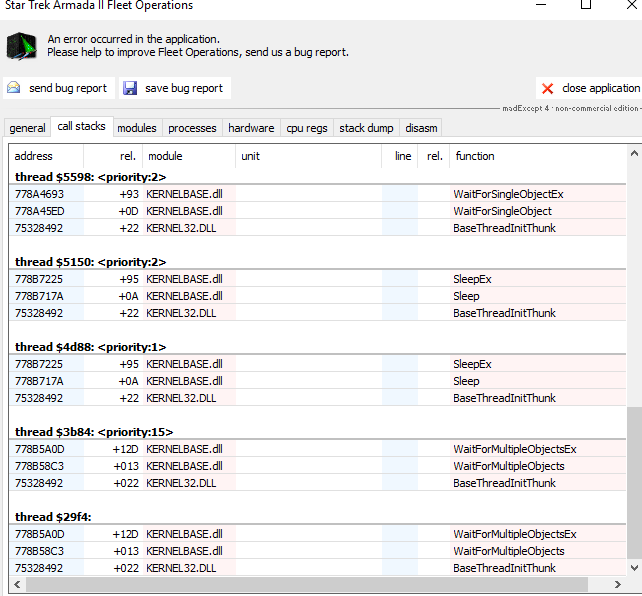Click Sleep under thread $4d88
This screenshot has width=642, height=596.
click(466, 381)
